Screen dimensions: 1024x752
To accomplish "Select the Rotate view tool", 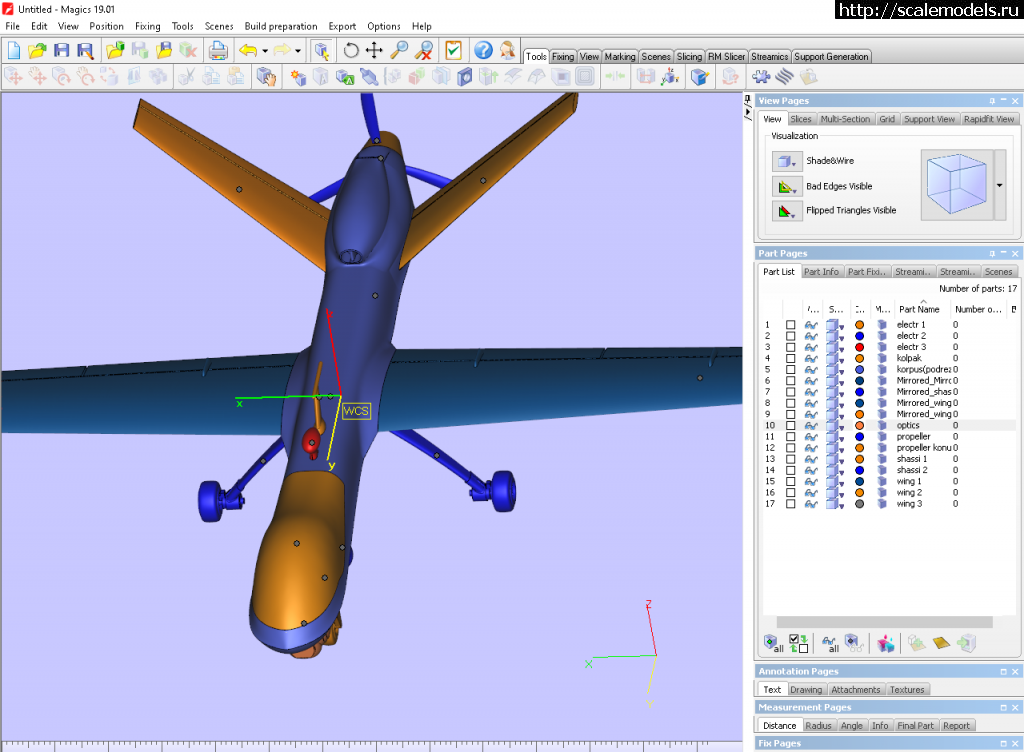I will coord(351,50).
